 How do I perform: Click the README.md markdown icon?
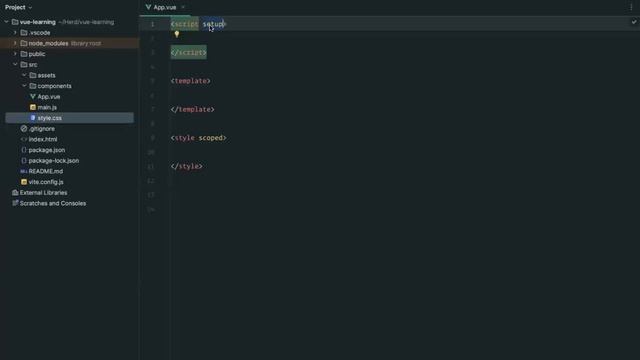coord(24,171)
